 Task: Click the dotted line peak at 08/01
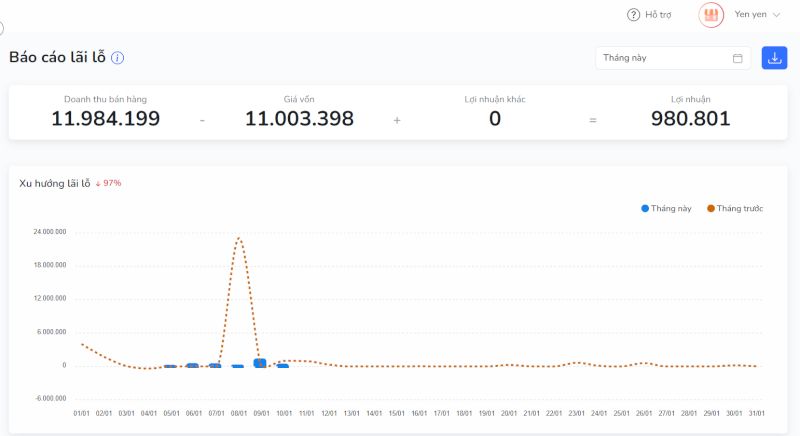click(238, 238)
